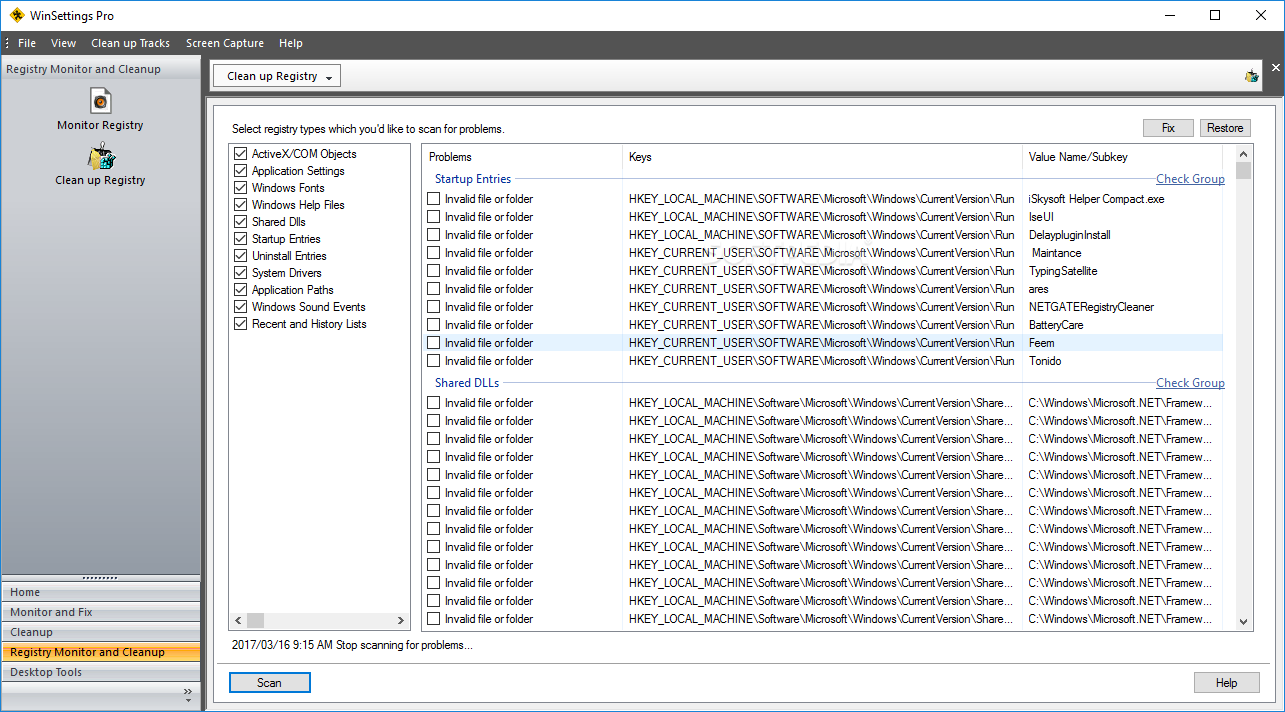Select the TypingSatellite value text
The width and height of the screenshot is (1285, 712).
(x=1063, y=271)
